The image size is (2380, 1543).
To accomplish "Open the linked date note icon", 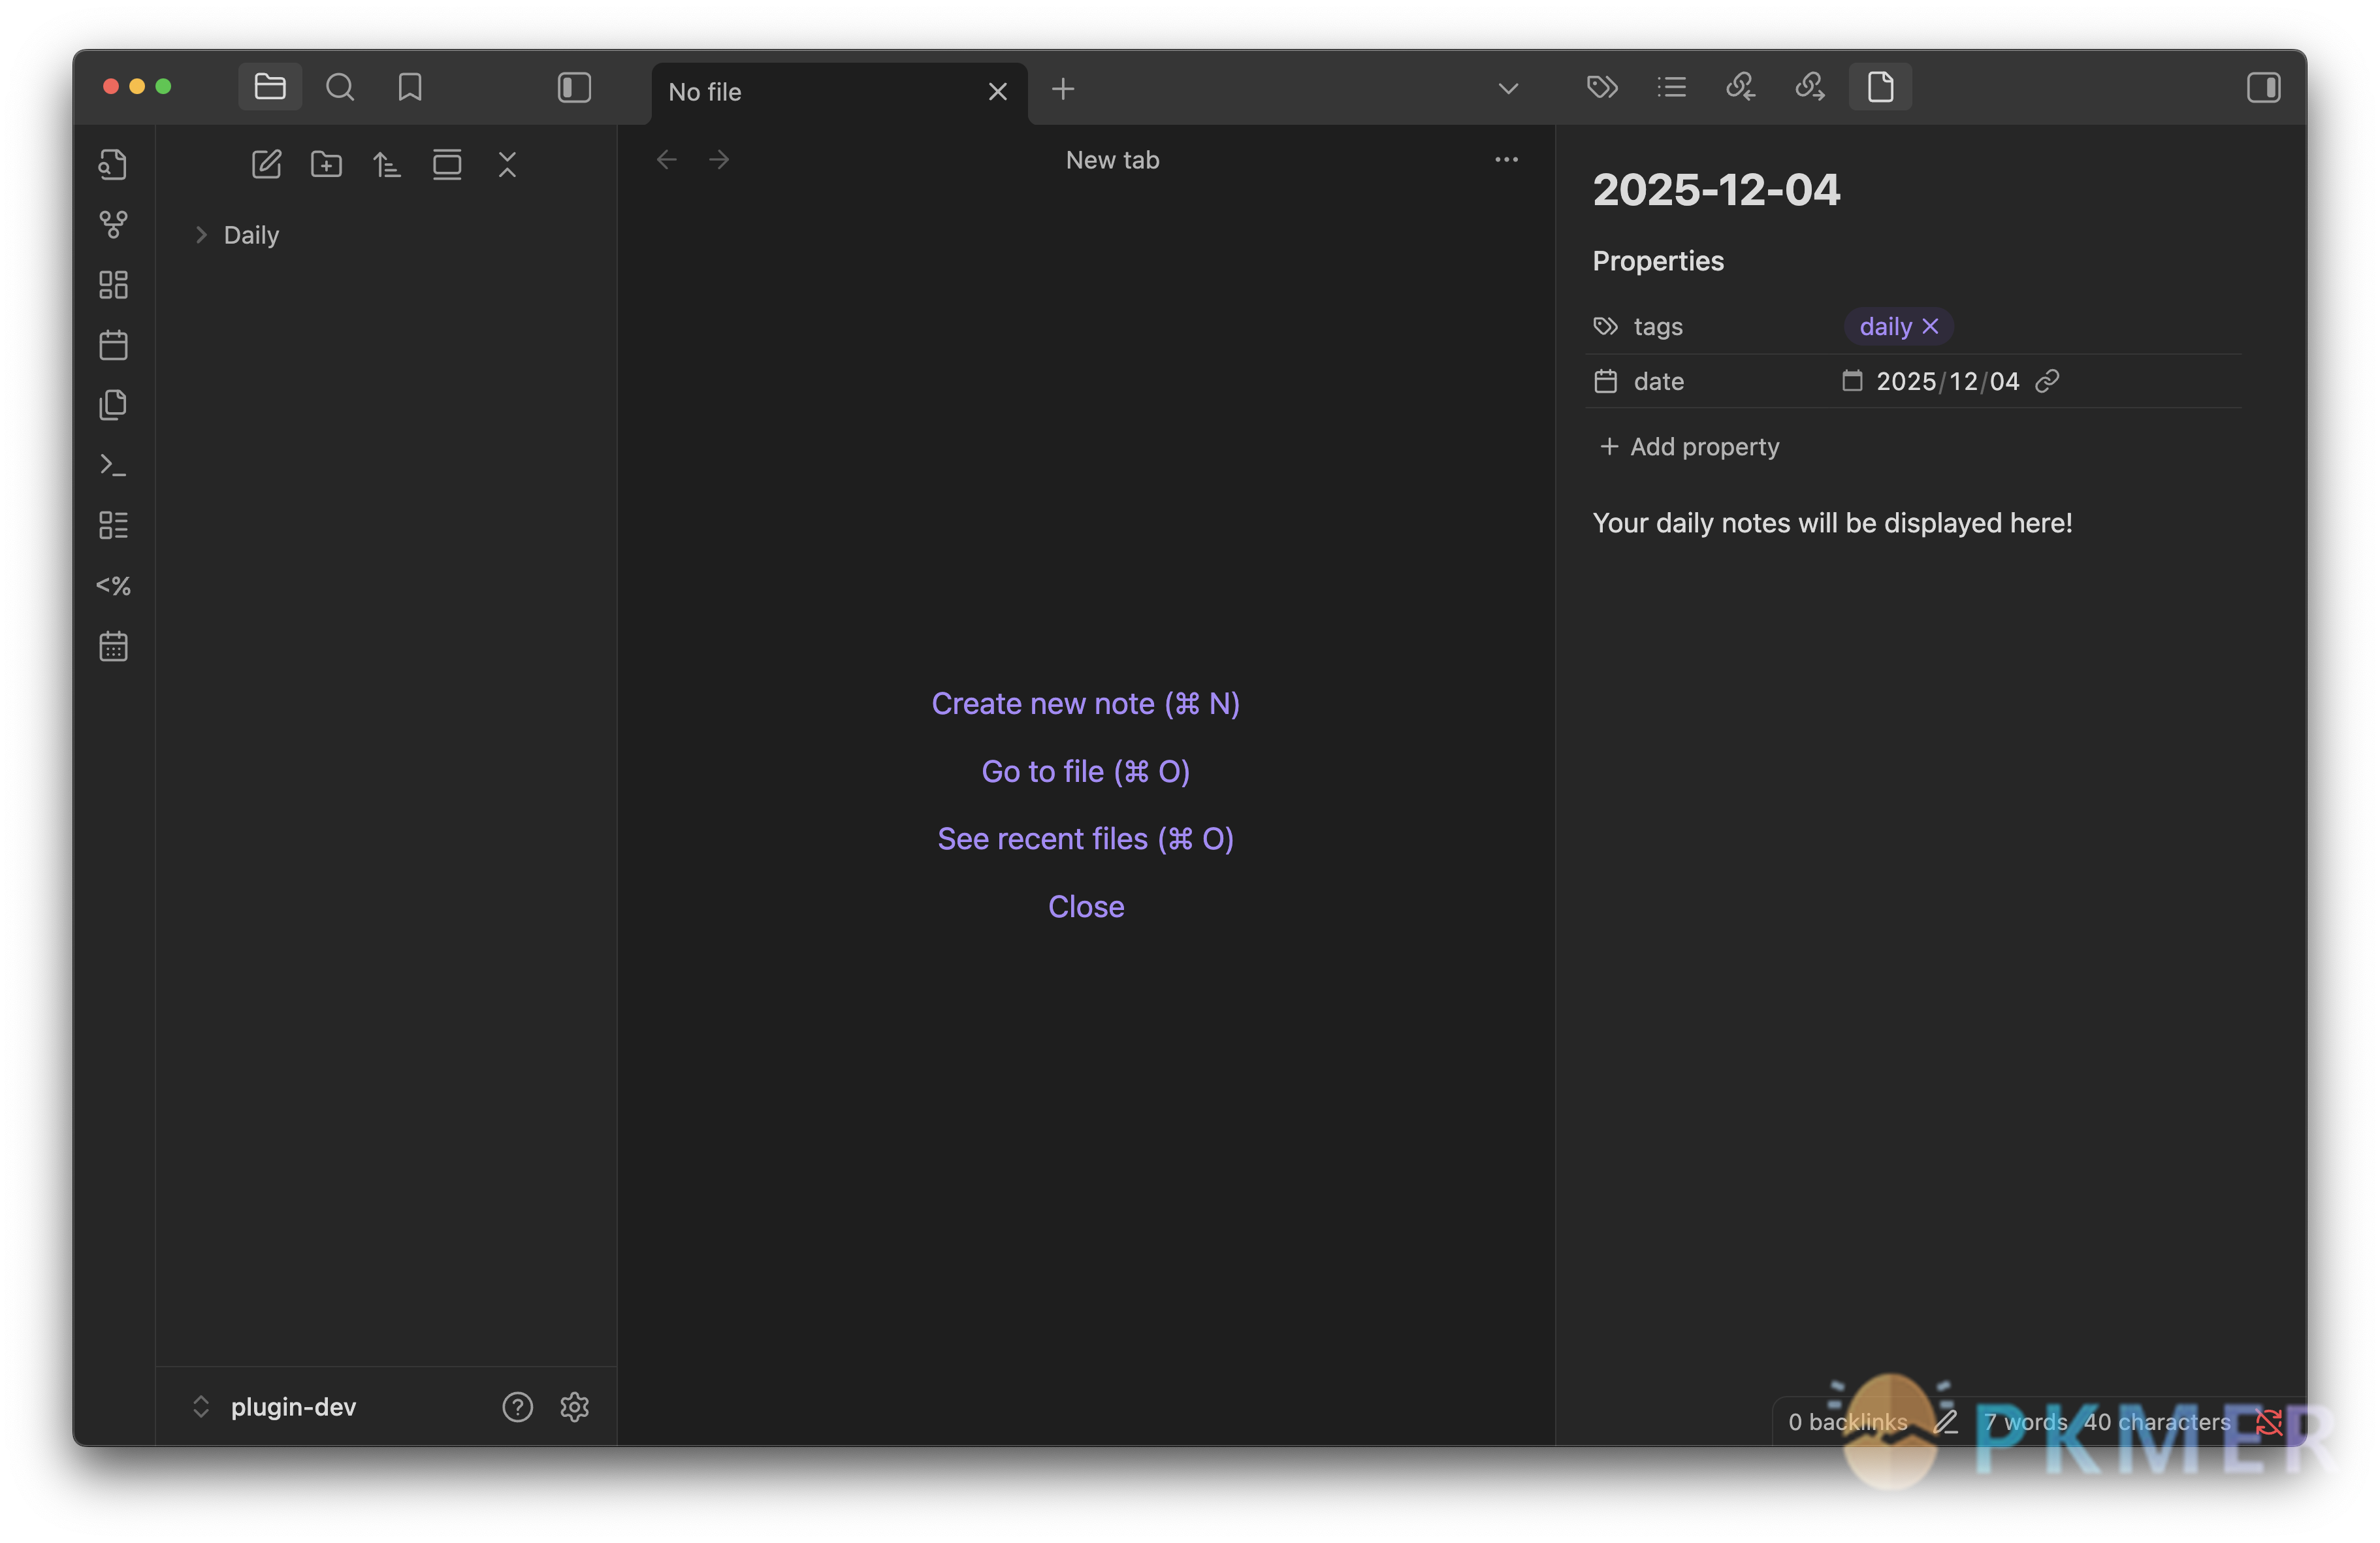I will pos(2047,381).
